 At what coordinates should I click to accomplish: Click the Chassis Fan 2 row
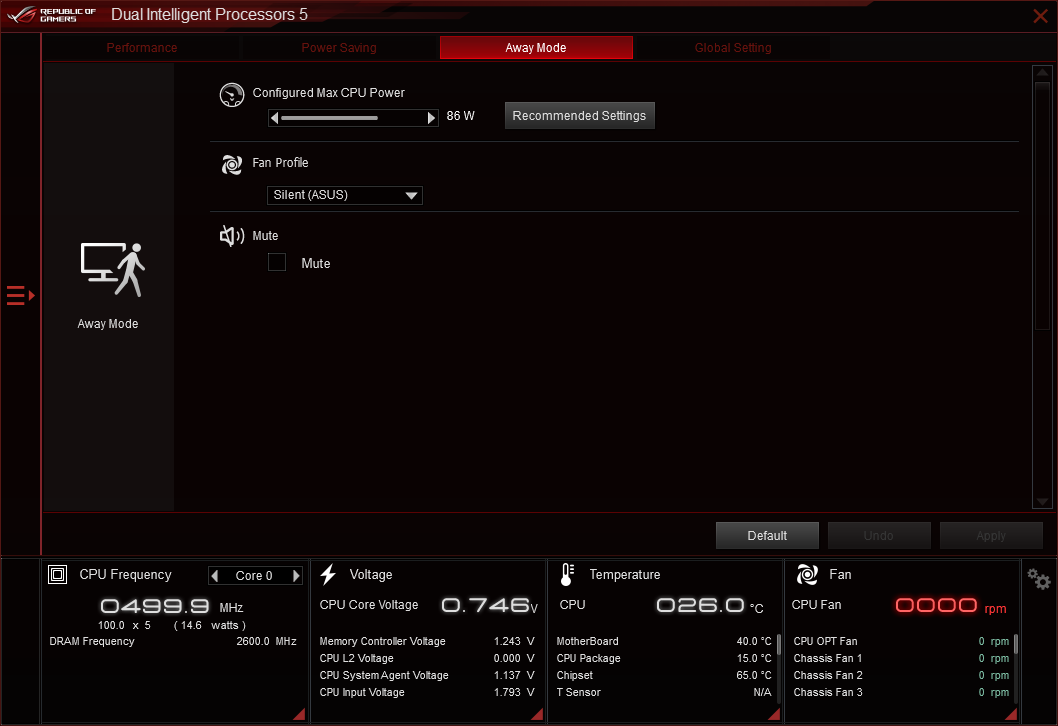point(901,675)
